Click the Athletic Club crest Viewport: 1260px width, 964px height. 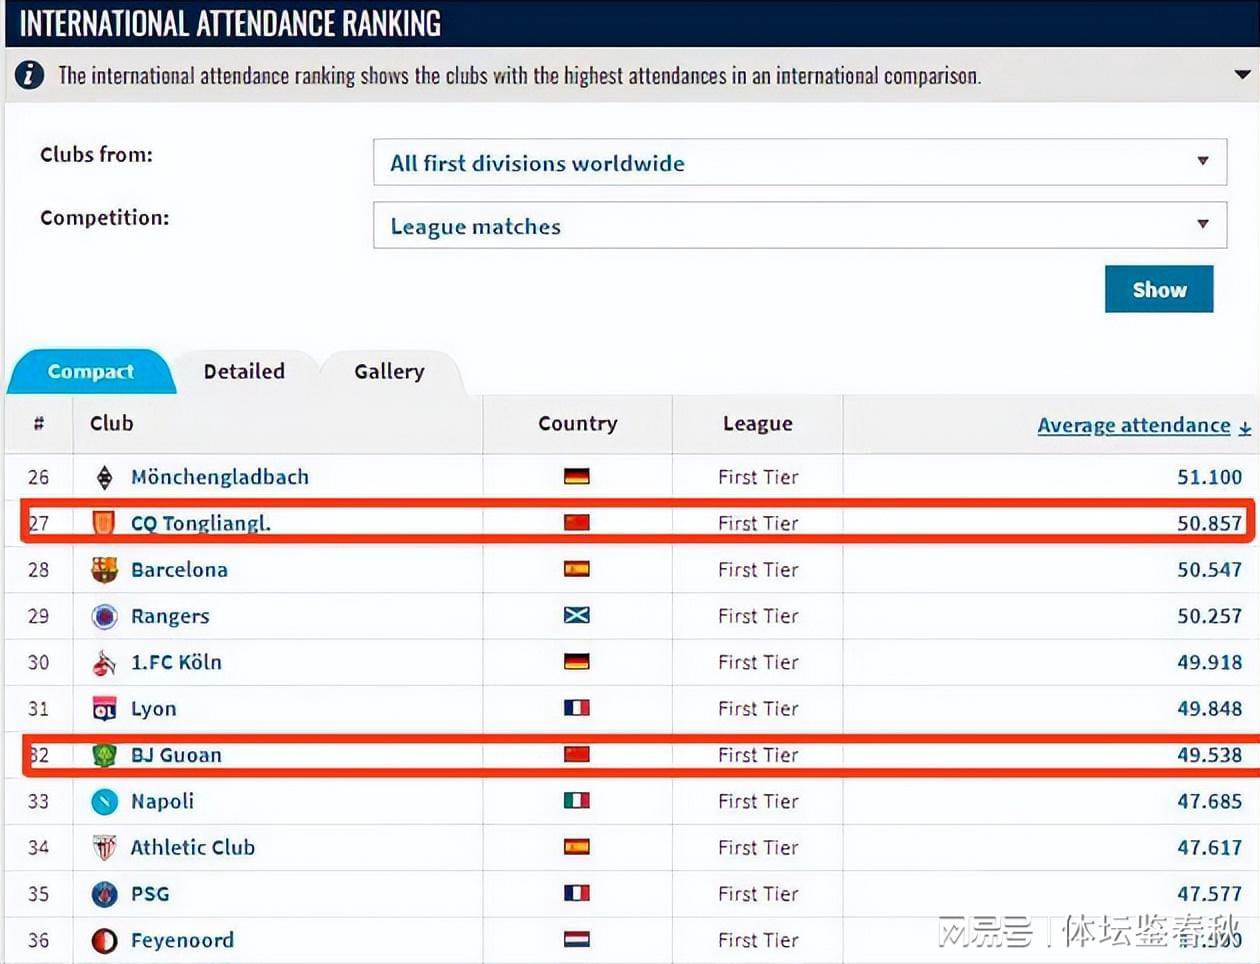pos(104,848)
